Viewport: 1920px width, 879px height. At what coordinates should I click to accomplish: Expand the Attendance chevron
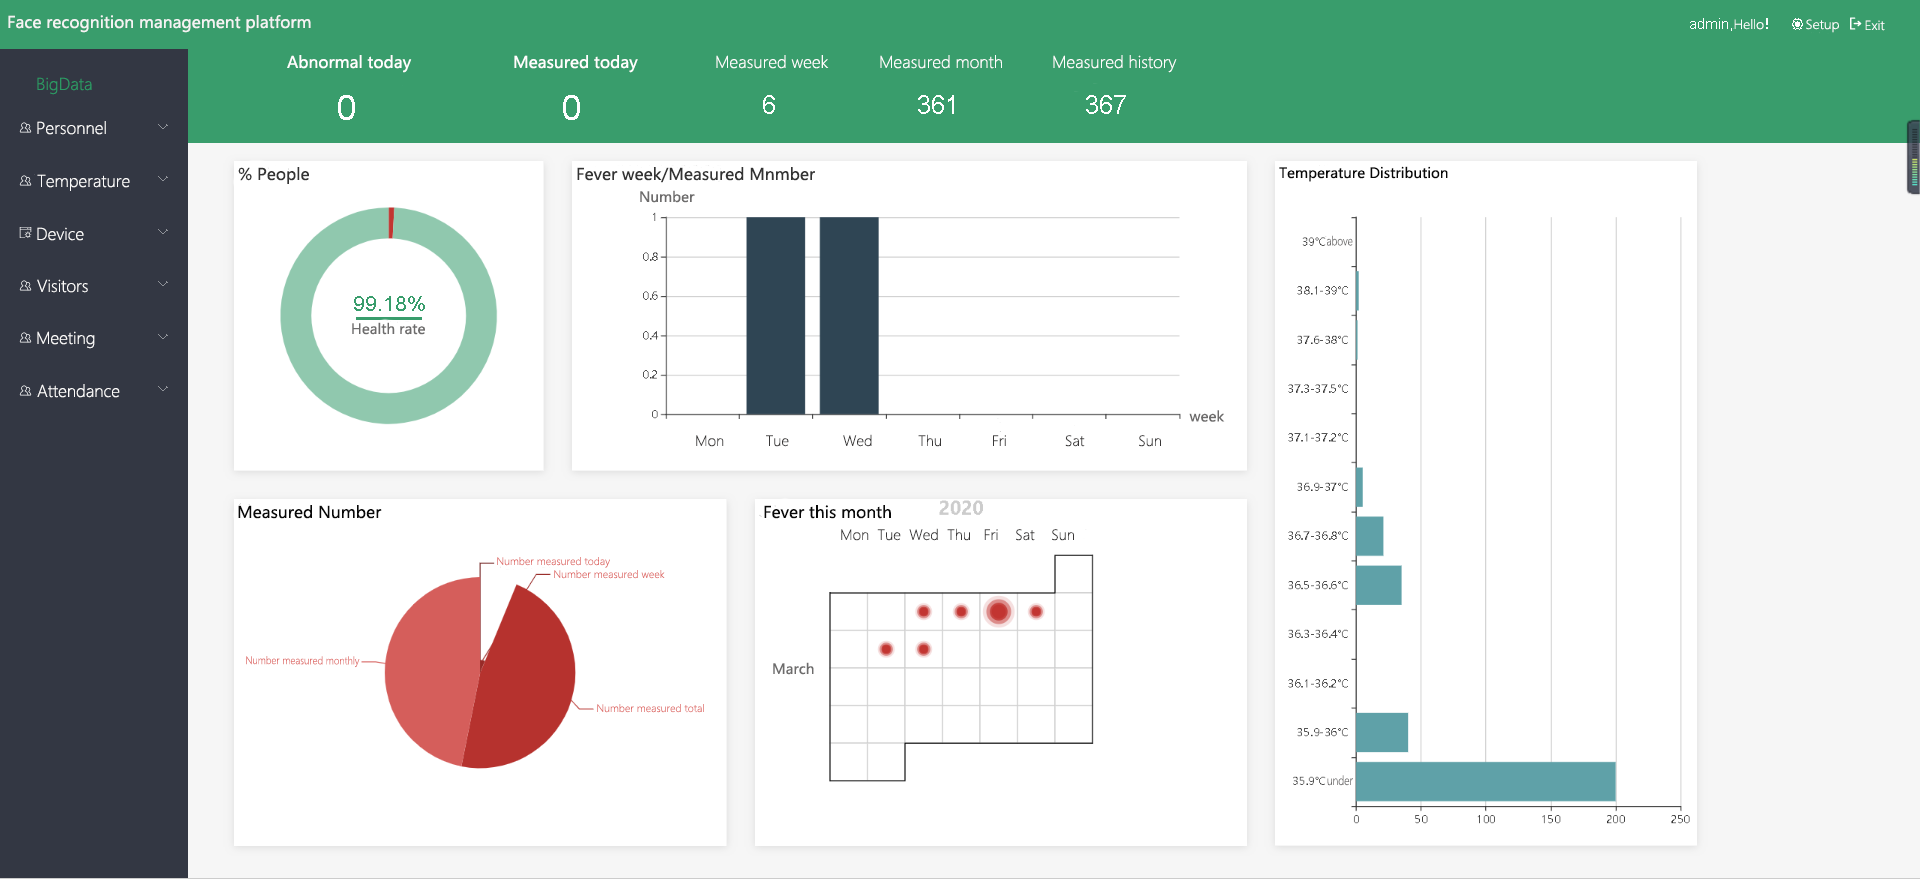click(x=163, y=389)
